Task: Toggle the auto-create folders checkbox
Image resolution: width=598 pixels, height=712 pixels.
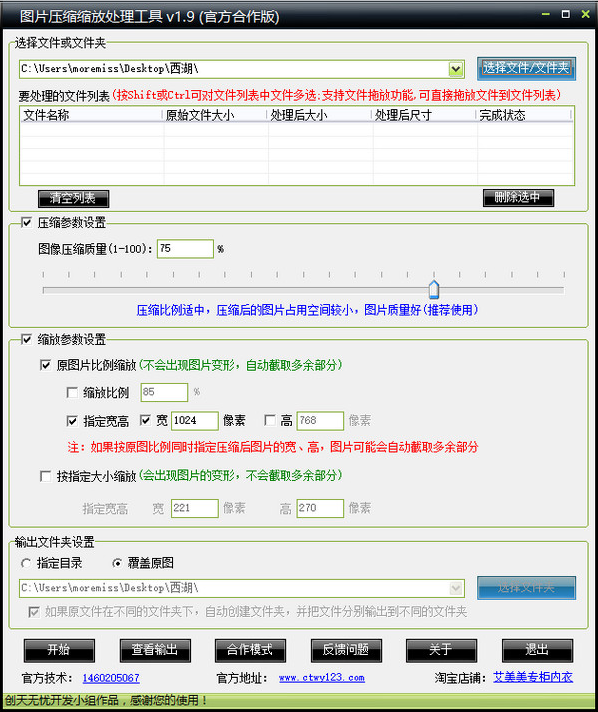Action: click(x=34, y=612)
